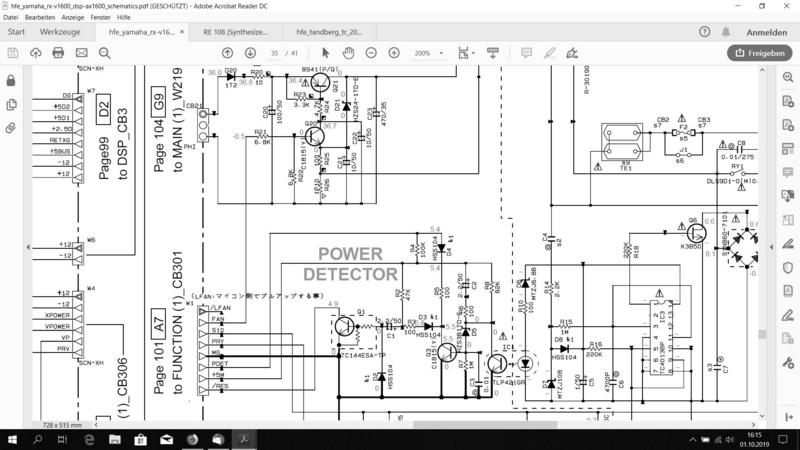The height and width of the screenshot is (450, 800).
Task: Open the Combine Files tool in right pane
Action: 788,196
